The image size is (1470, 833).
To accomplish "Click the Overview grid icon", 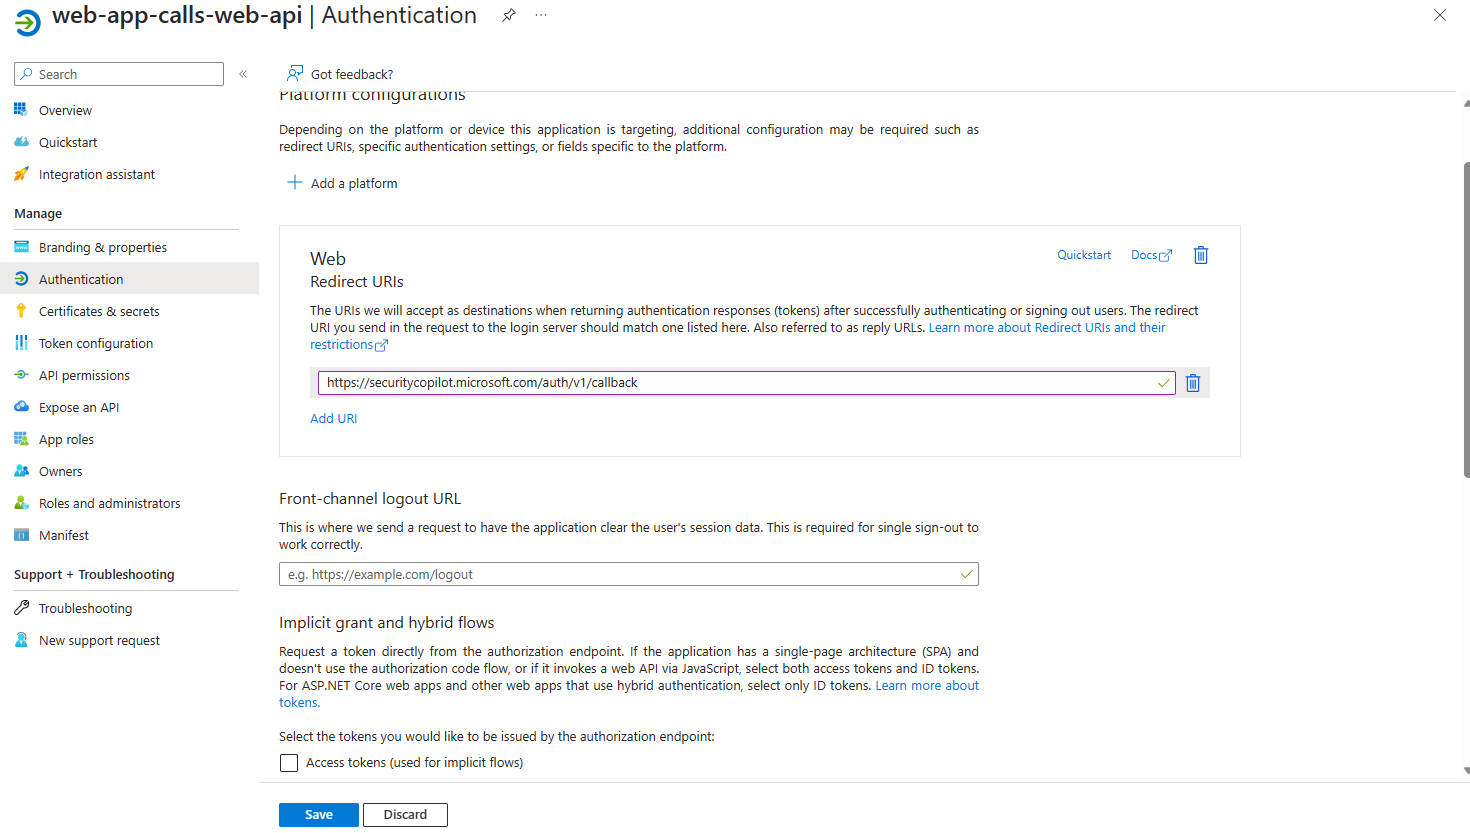I will coord(21,110).
